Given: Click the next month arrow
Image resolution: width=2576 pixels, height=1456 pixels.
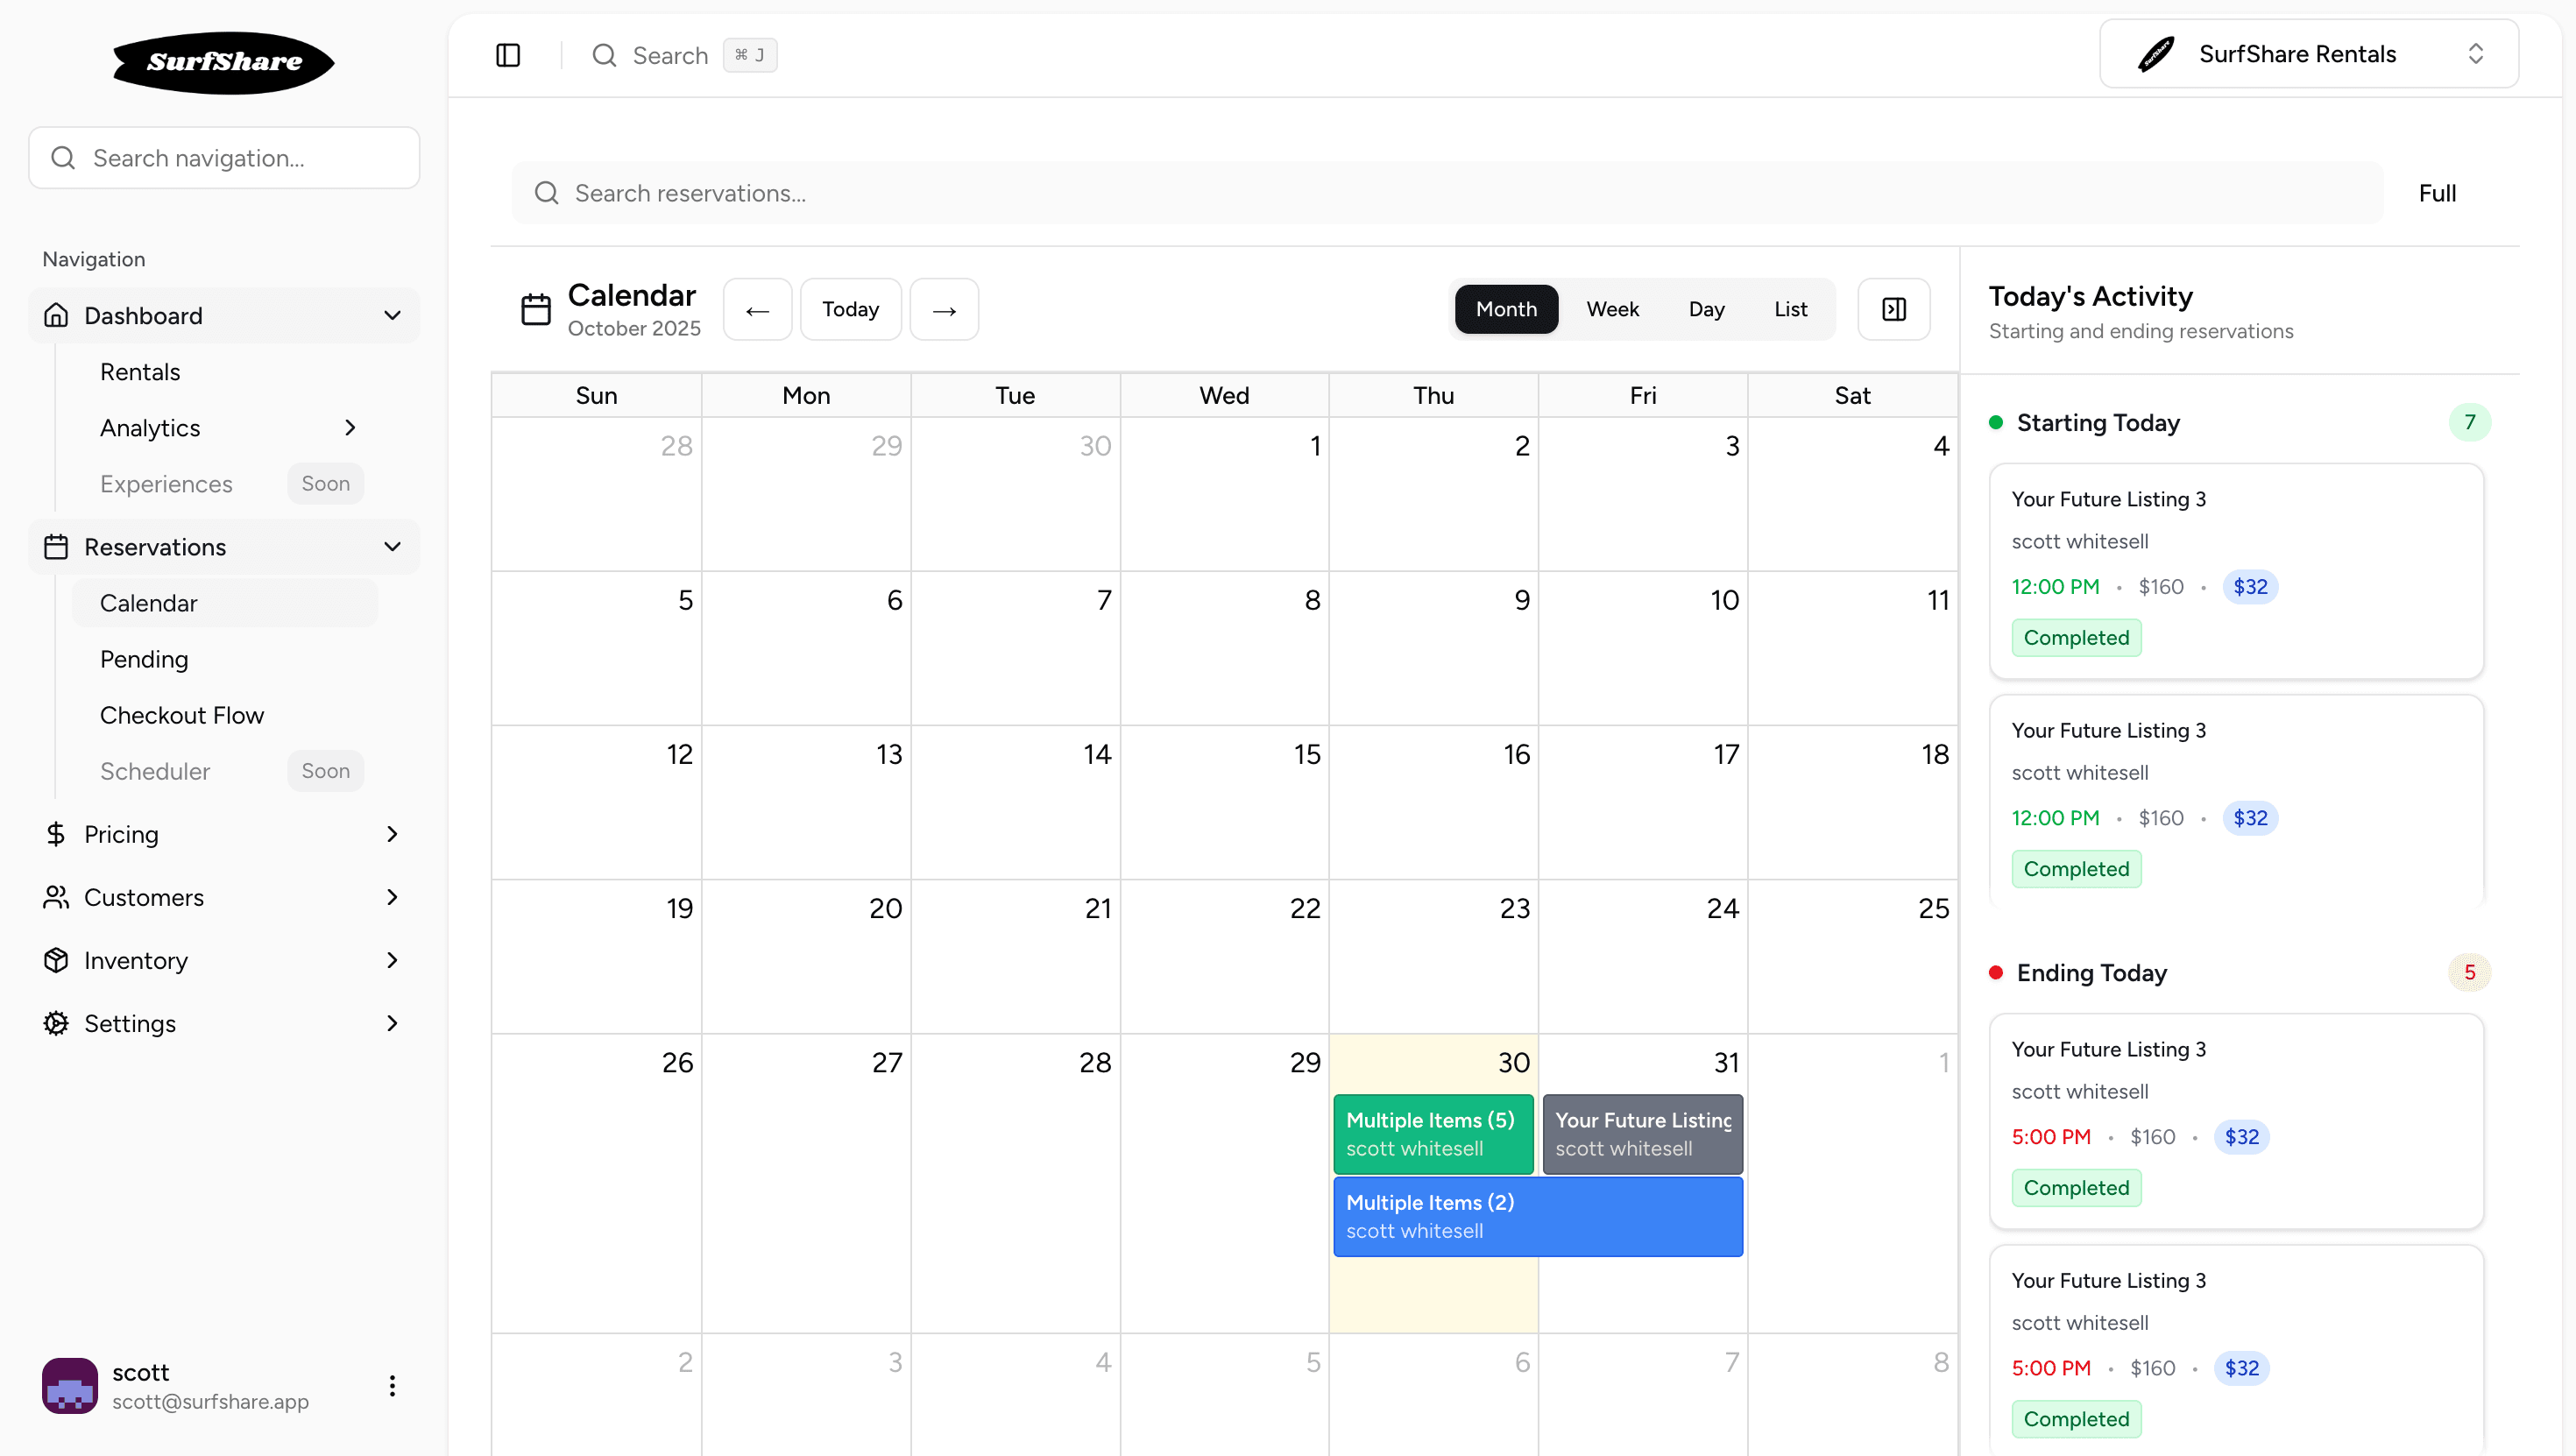Looking at the screenshot, I should tap(944, 310).
